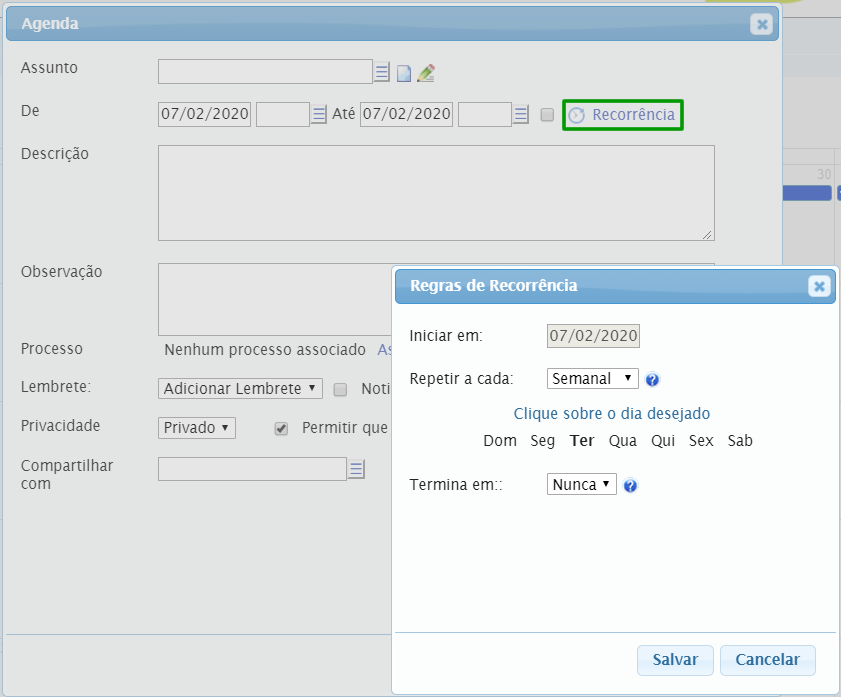841x697 pixels.
Task: Open the Repetir a cada dropdown
Action: 593,379
